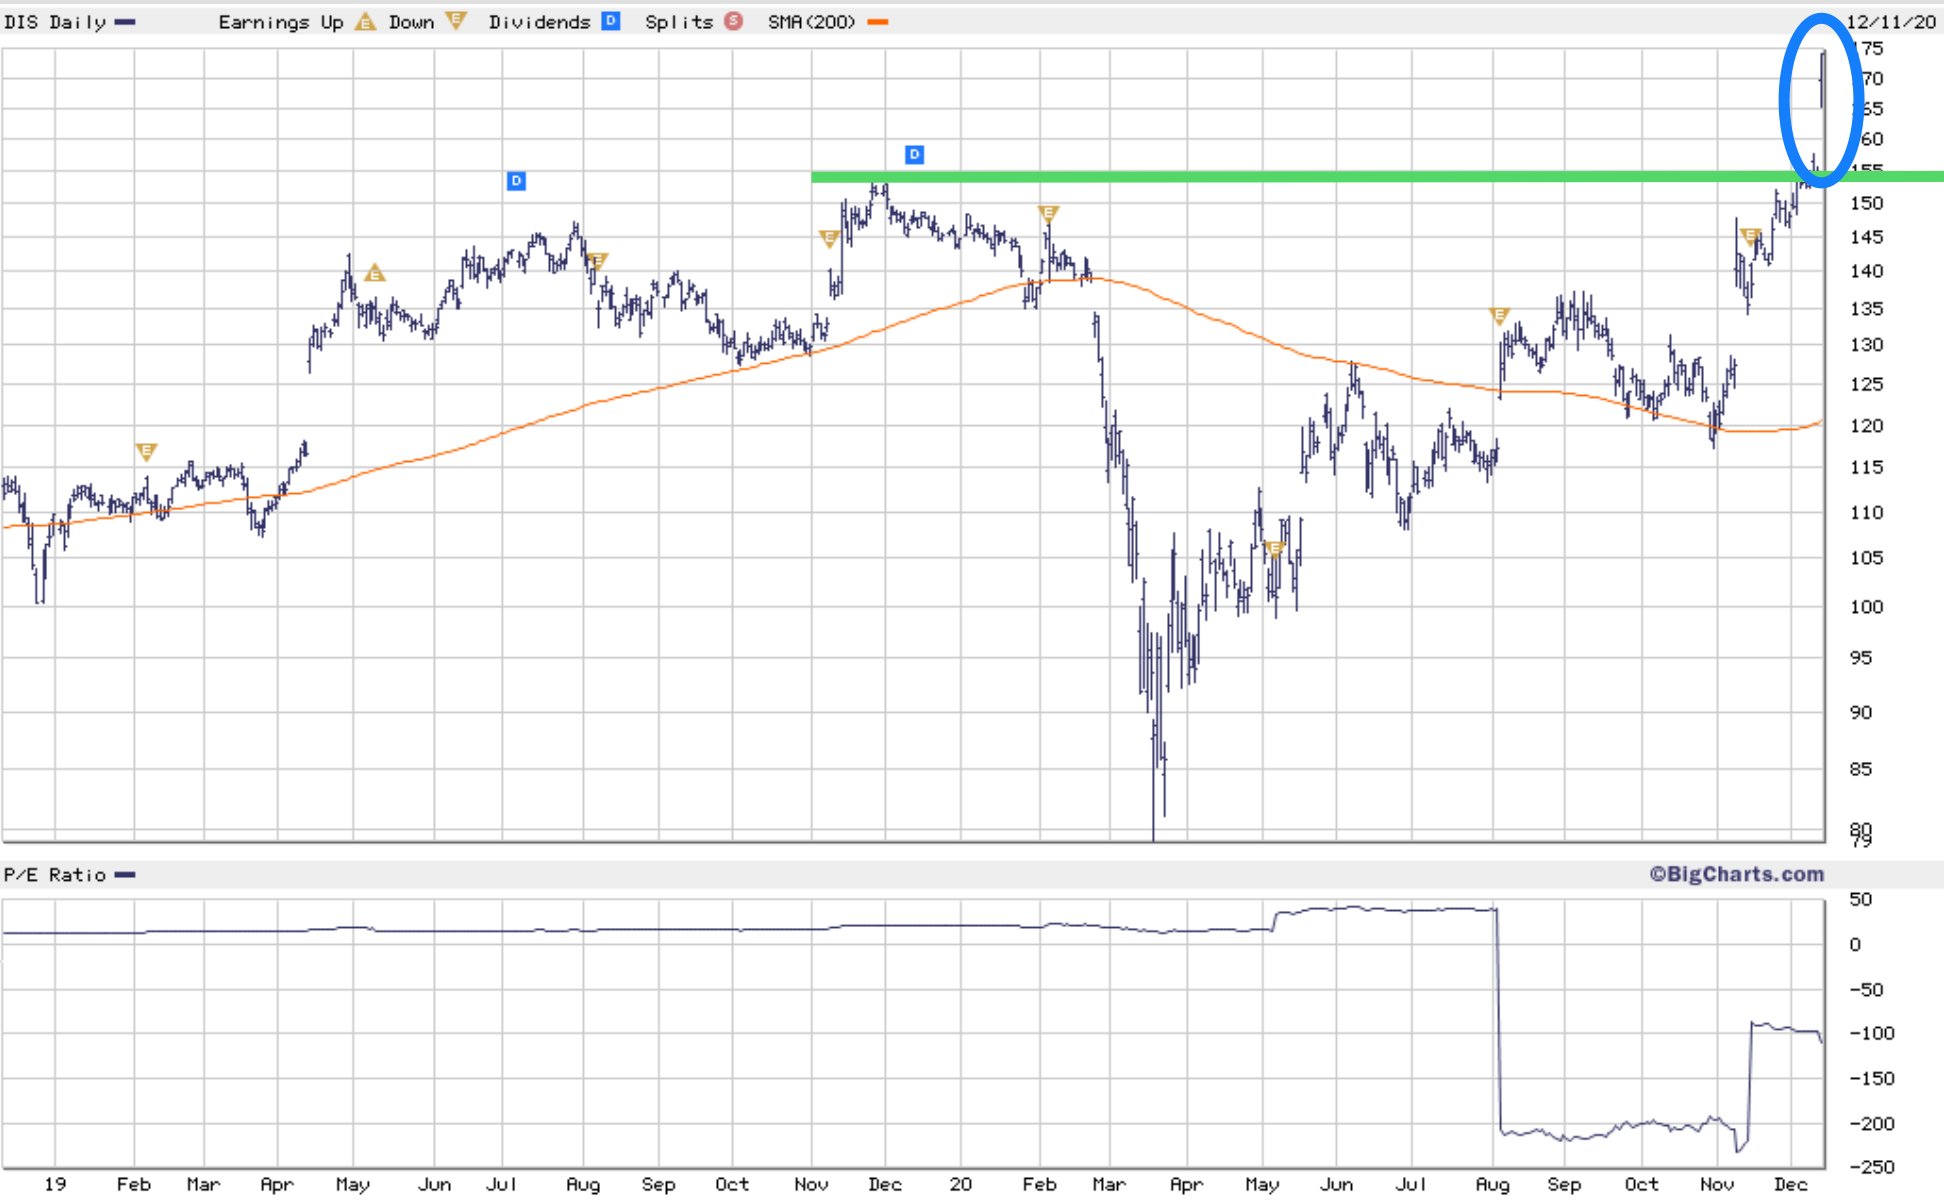
Task: Click the DIS Daily legend line swatch
Action: coord(125,22)
